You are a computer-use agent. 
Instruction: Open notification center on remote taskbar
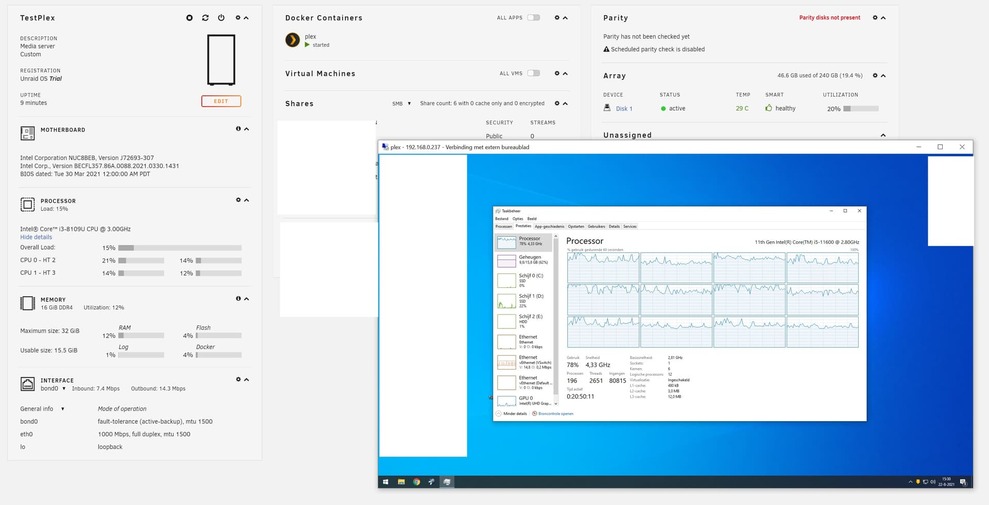pos(963,482)
